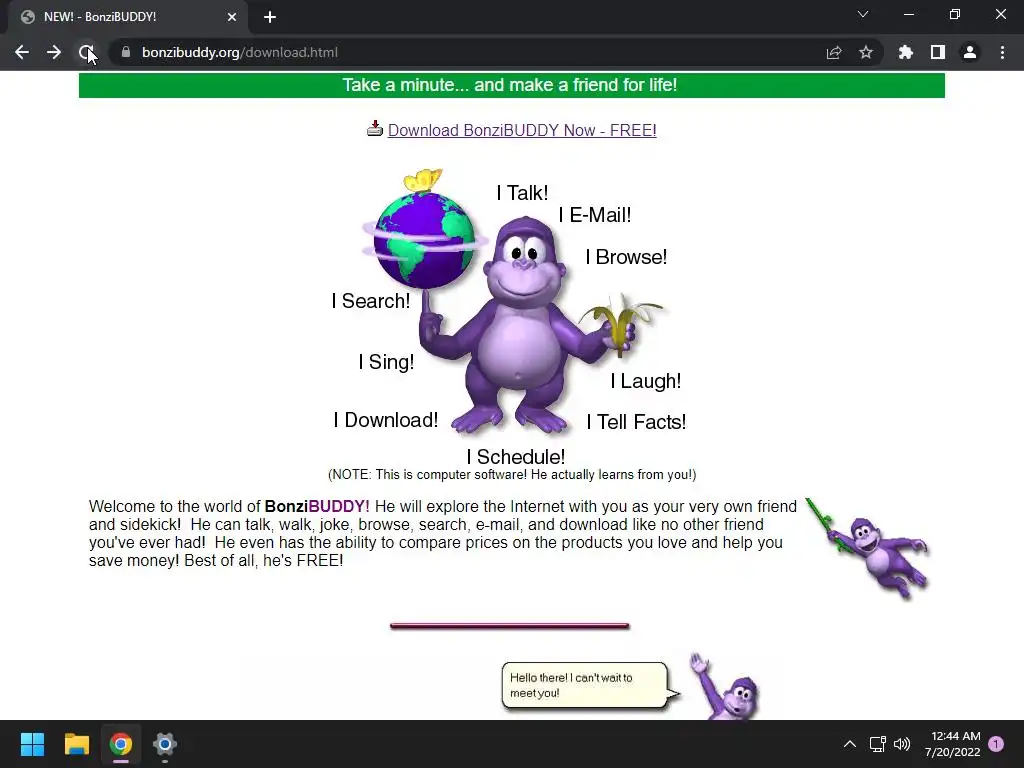Open a new browser tab
Screen dimensions: 1024x768
point(270,17)
